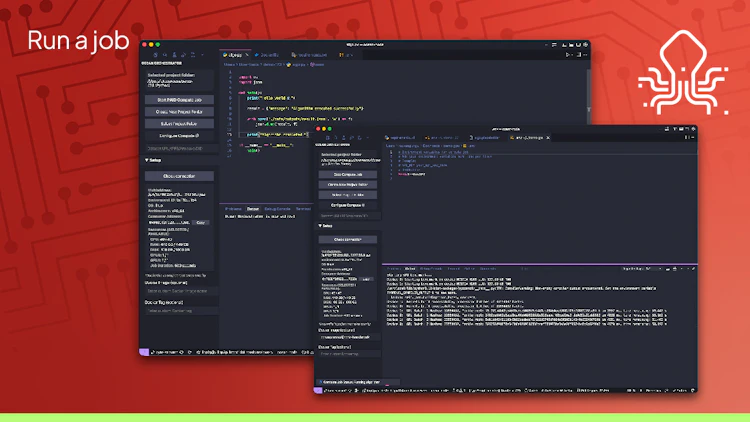The height and width of the screenshot is (422, 750).
Task: Click notifications bell in front window status bar
Action: [692, 390]
